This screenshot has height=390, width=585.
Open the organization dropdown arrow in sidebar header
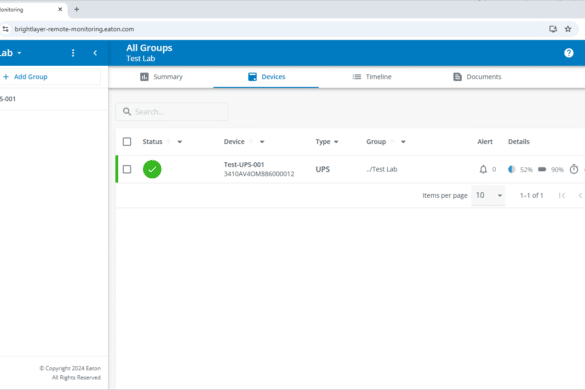19,53
